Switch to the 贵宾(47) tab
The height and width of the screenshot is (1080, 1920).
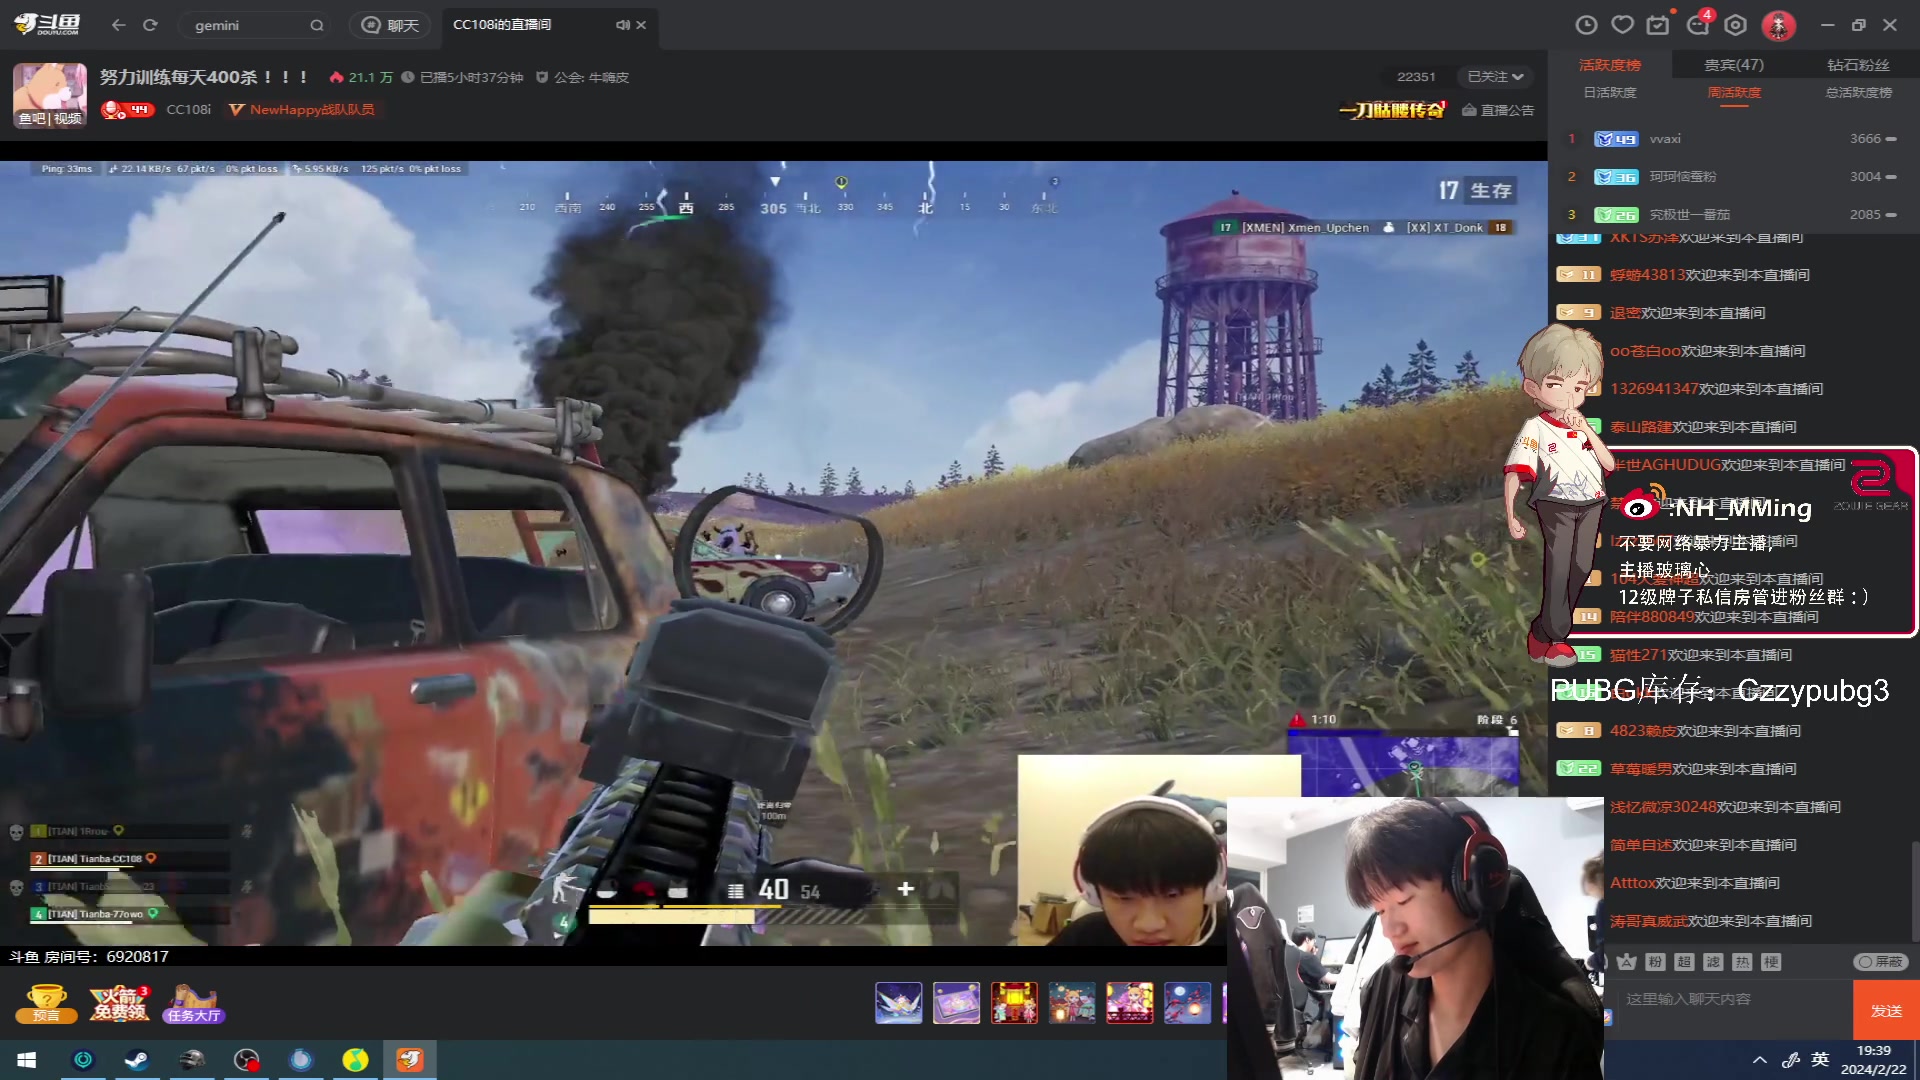pos(1734,65)
